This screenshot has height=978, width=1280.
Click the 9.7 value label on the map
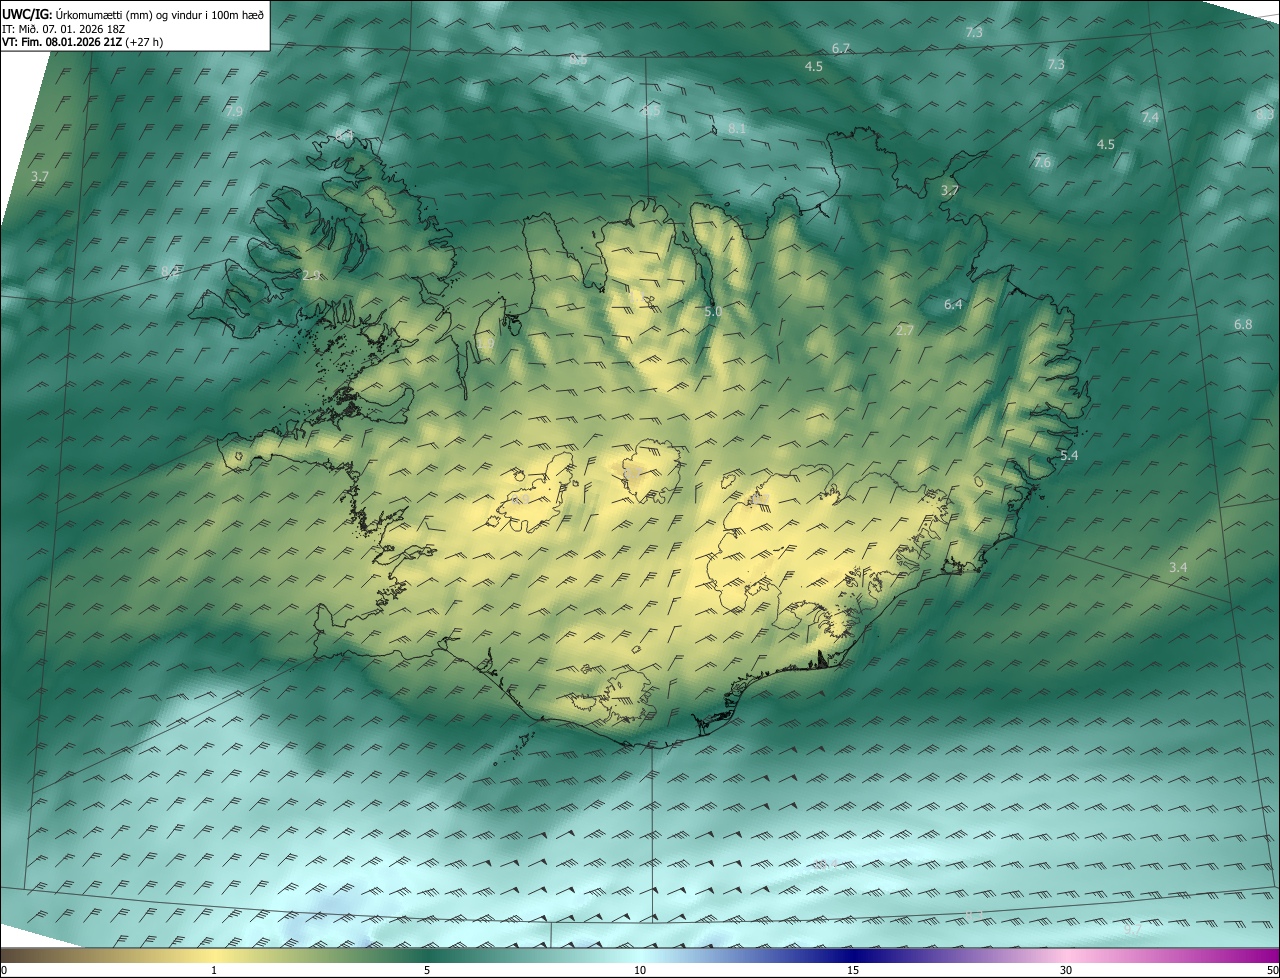[x=1133, y=929]
